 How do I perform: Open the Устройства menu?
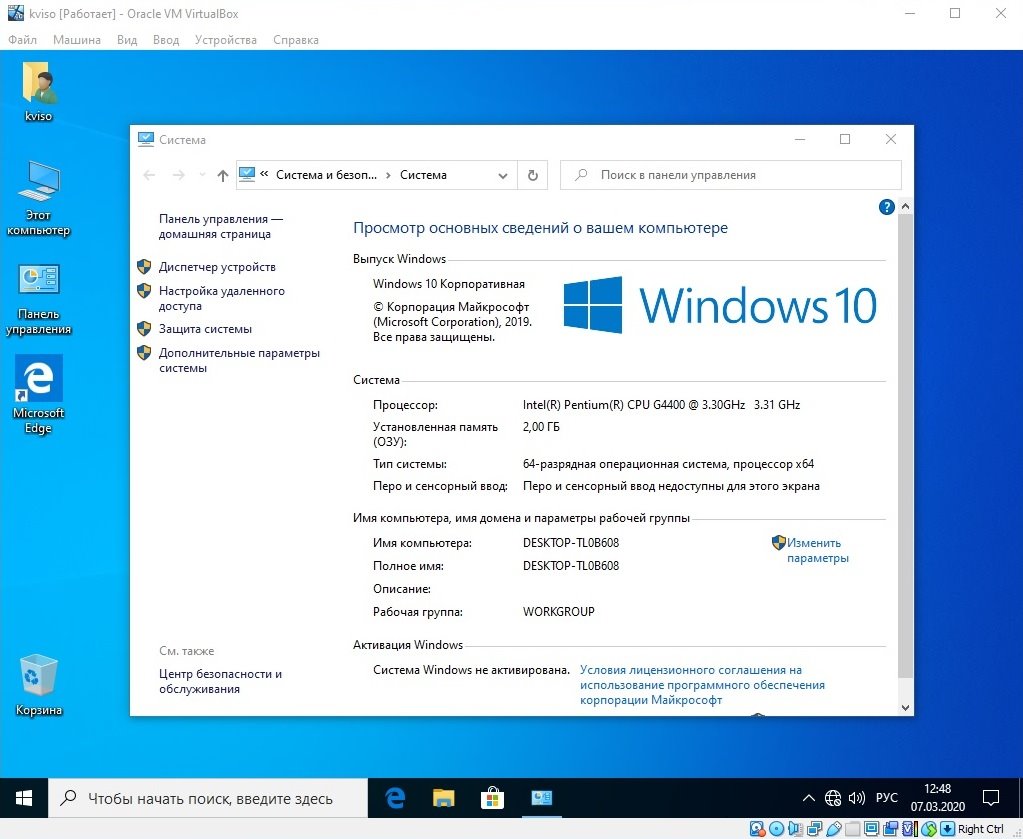[226, 40]
